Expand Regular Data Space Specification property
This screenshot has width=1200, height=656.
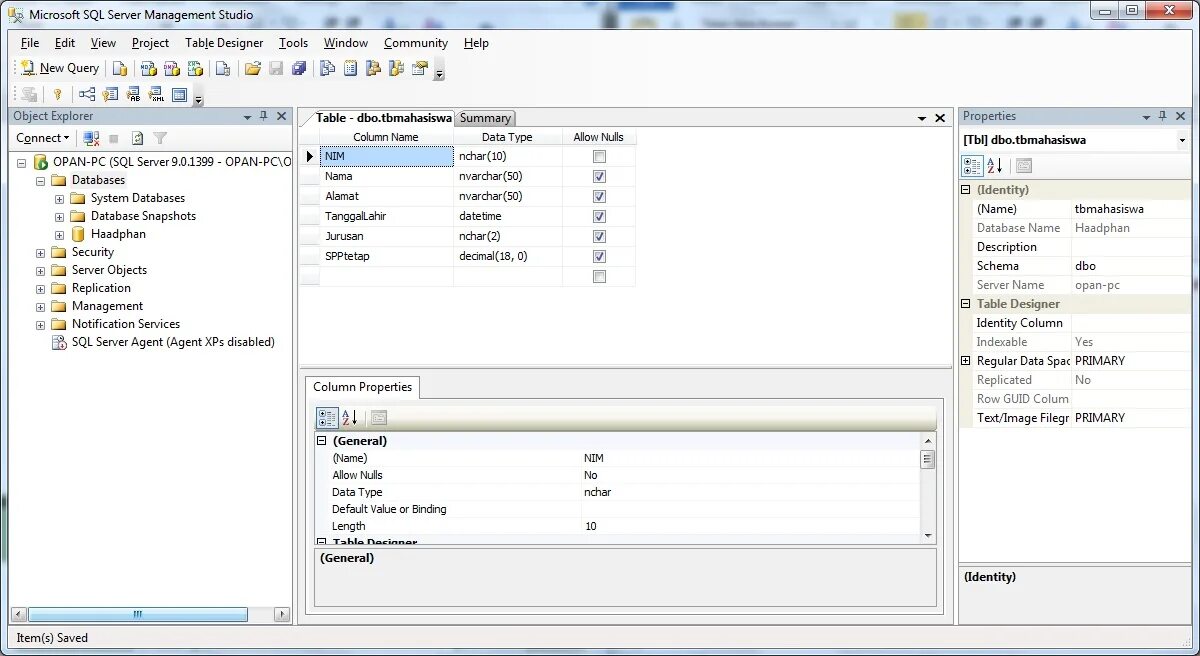[966, 361]
